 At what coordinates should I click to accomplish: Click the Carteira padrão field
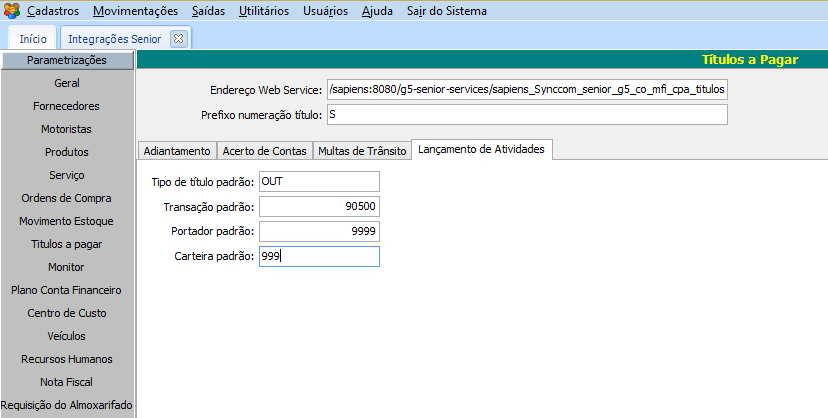[x=319, y=256]
